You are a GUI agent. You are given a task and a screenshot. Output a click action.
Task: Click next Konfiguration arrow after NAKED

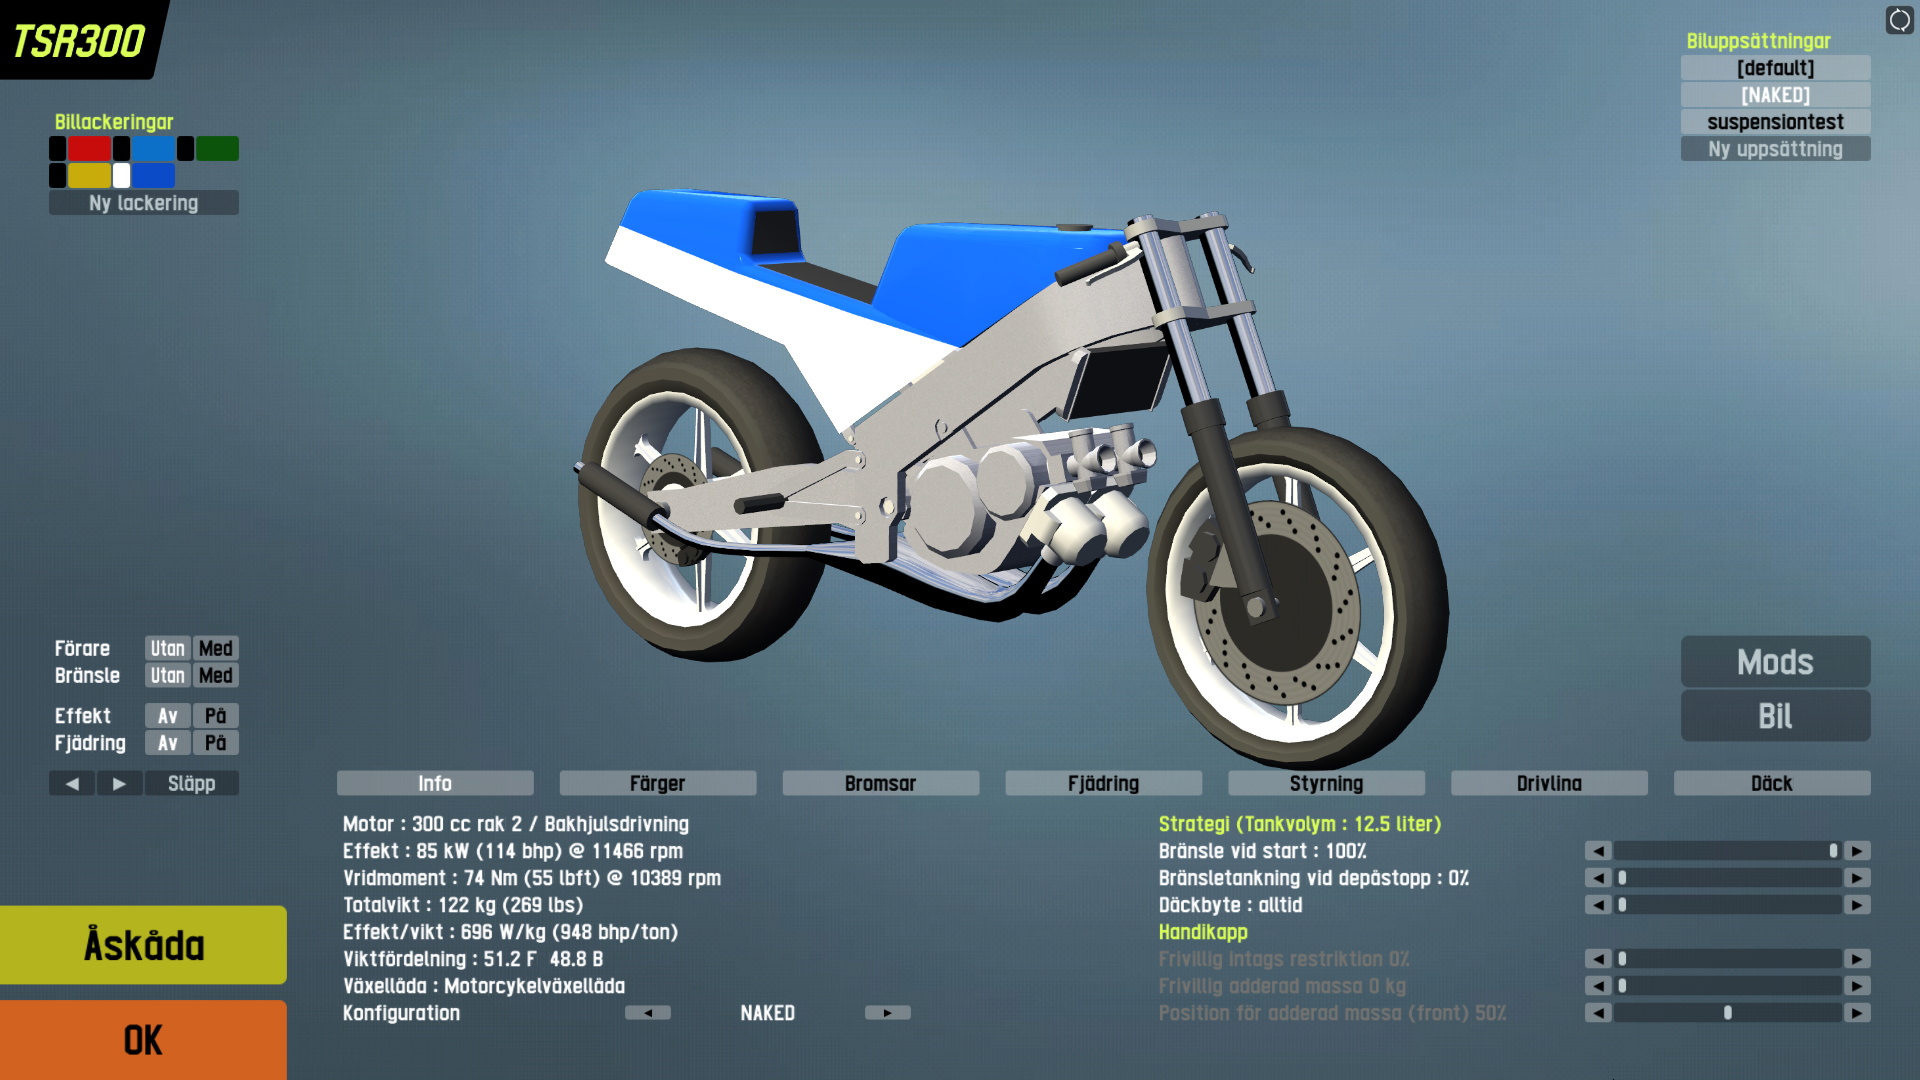[x=887, y=1013]
